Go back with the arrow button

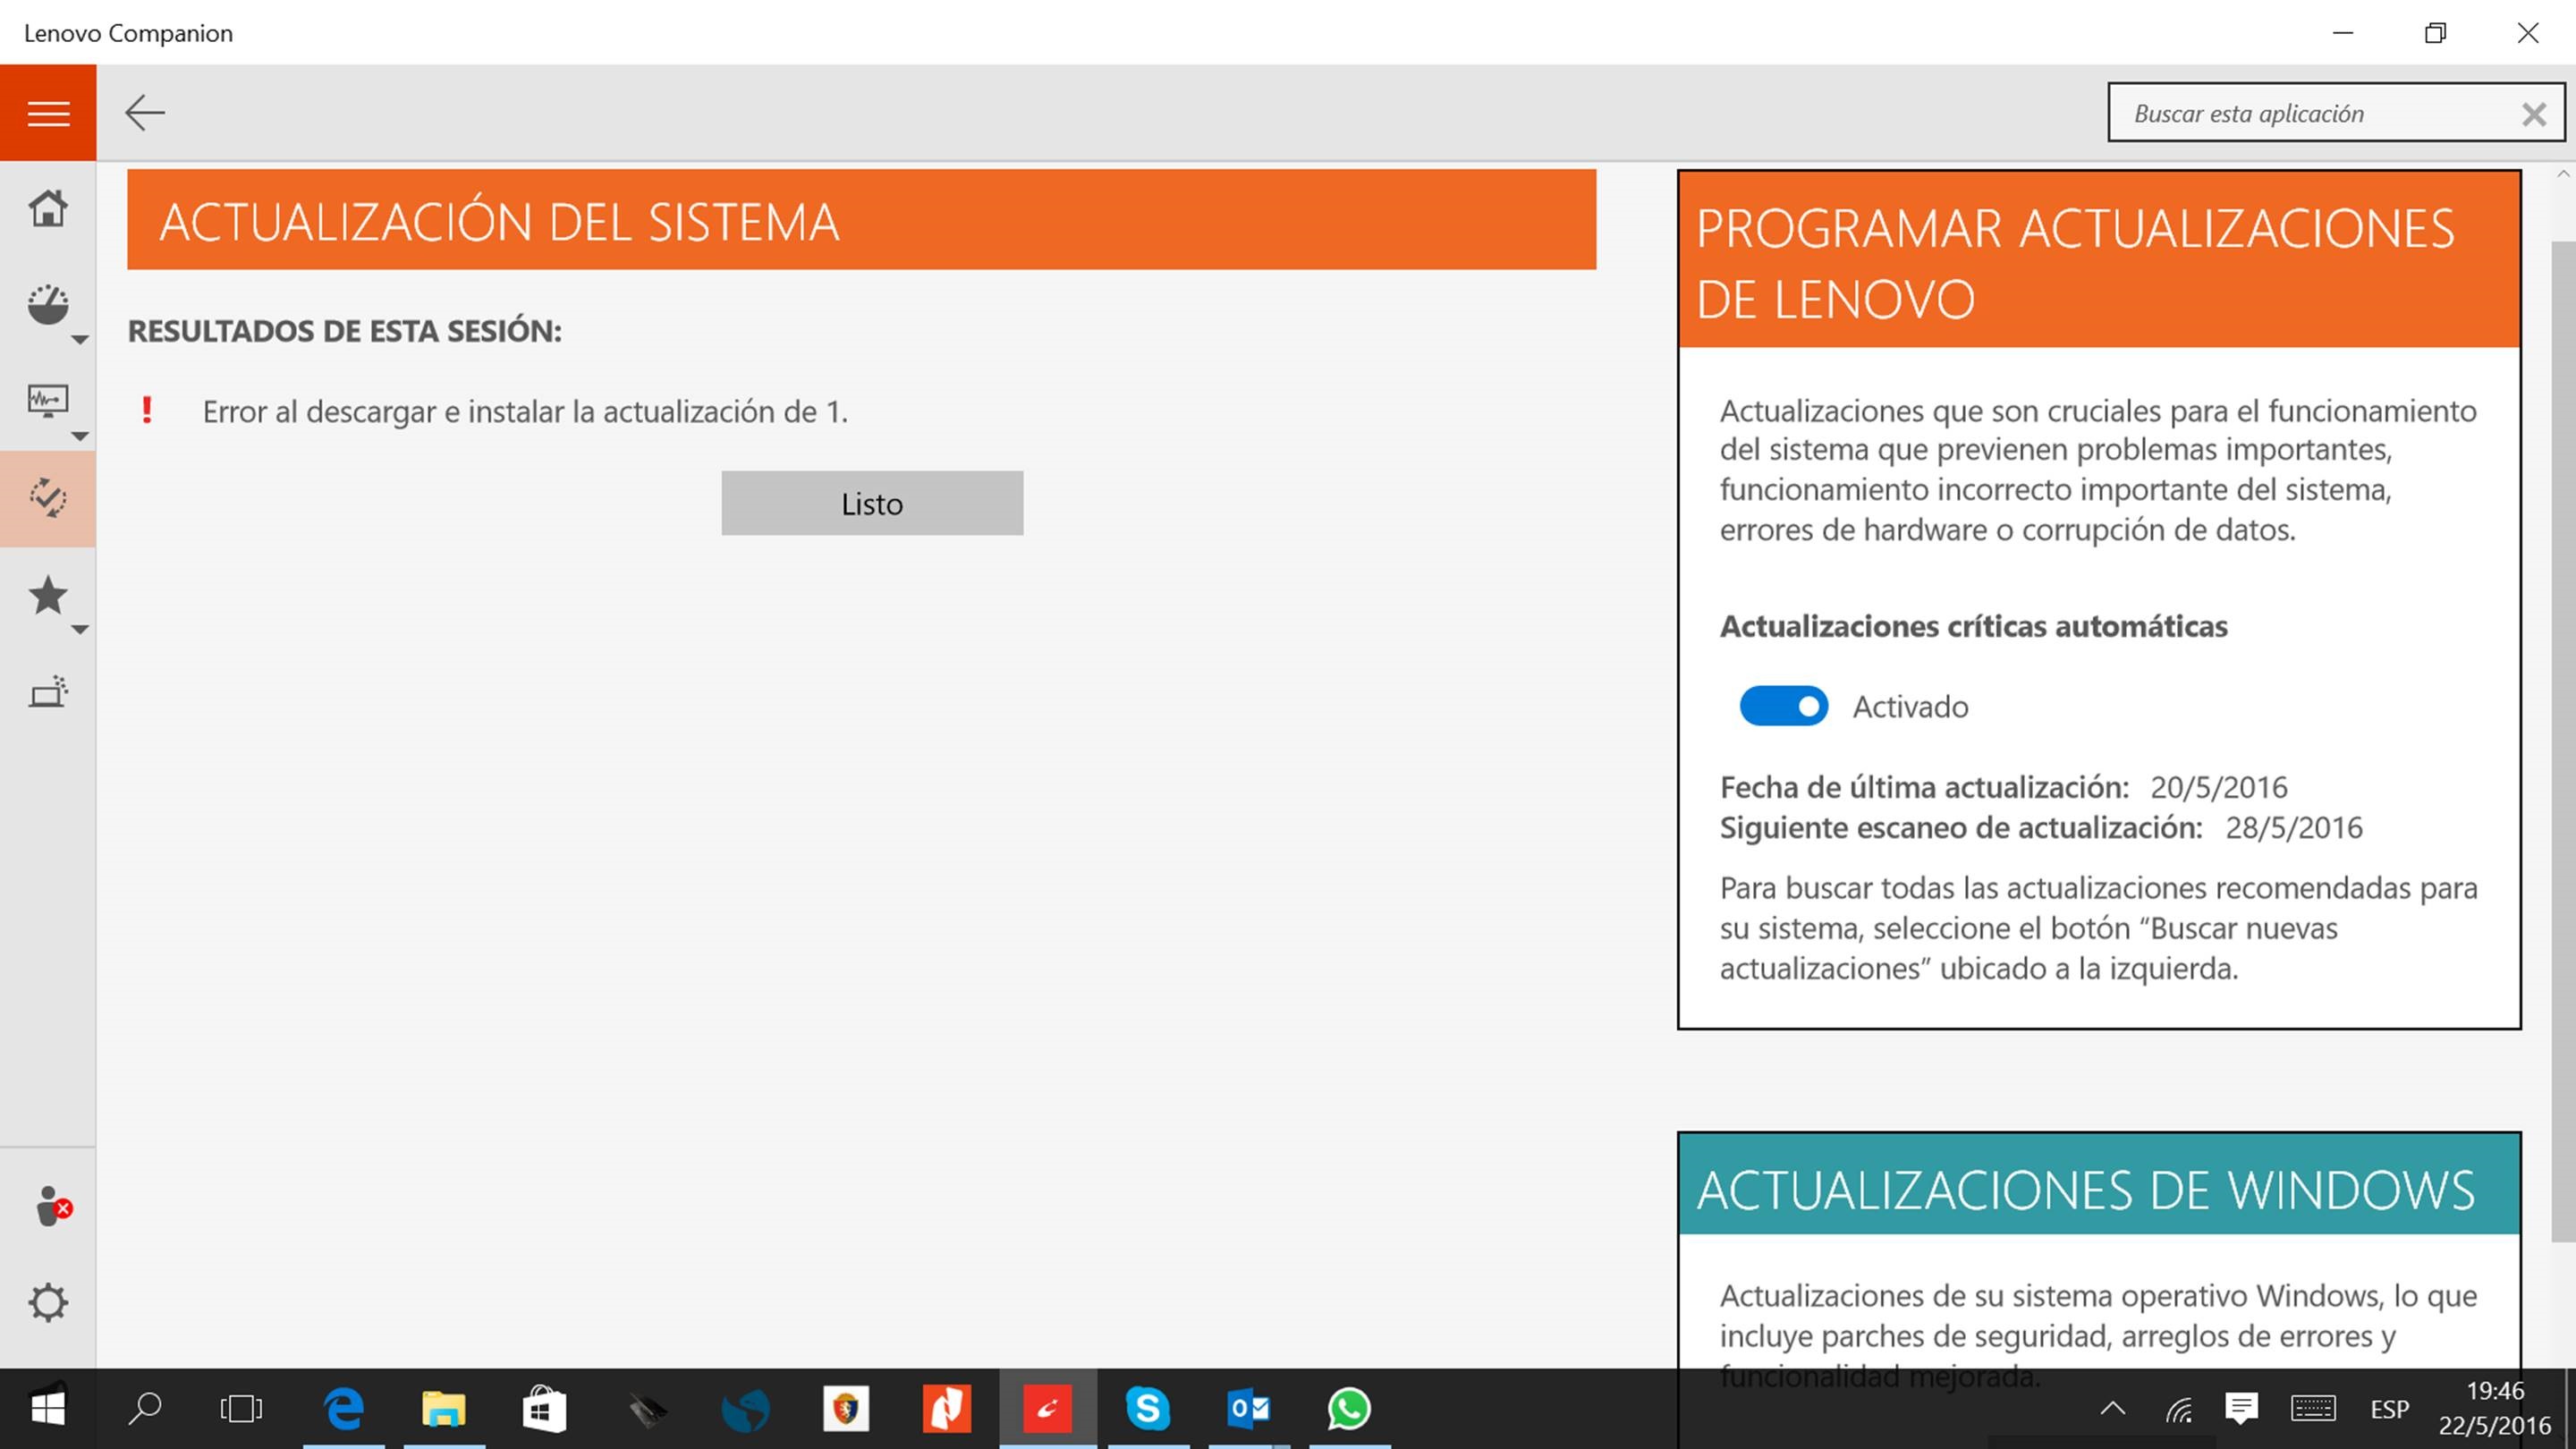[145, 113]
